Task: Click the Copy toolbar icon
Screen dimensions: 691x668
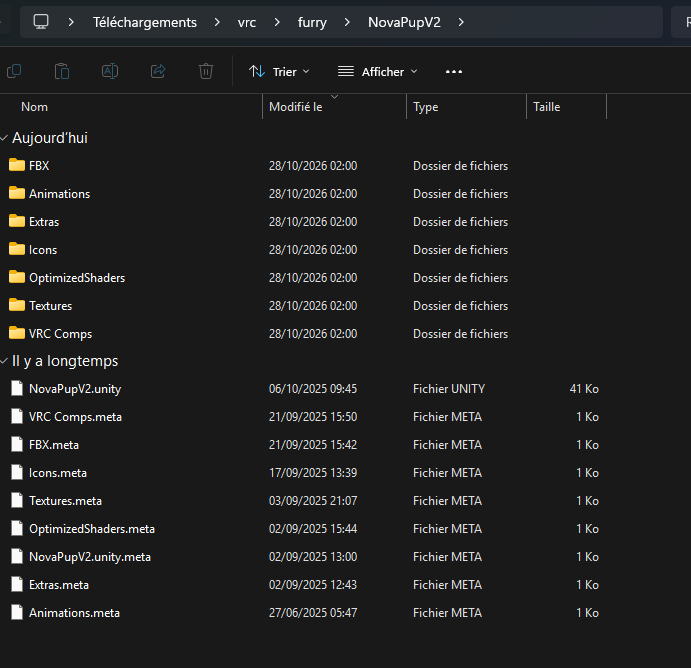Action: (14, 71)
